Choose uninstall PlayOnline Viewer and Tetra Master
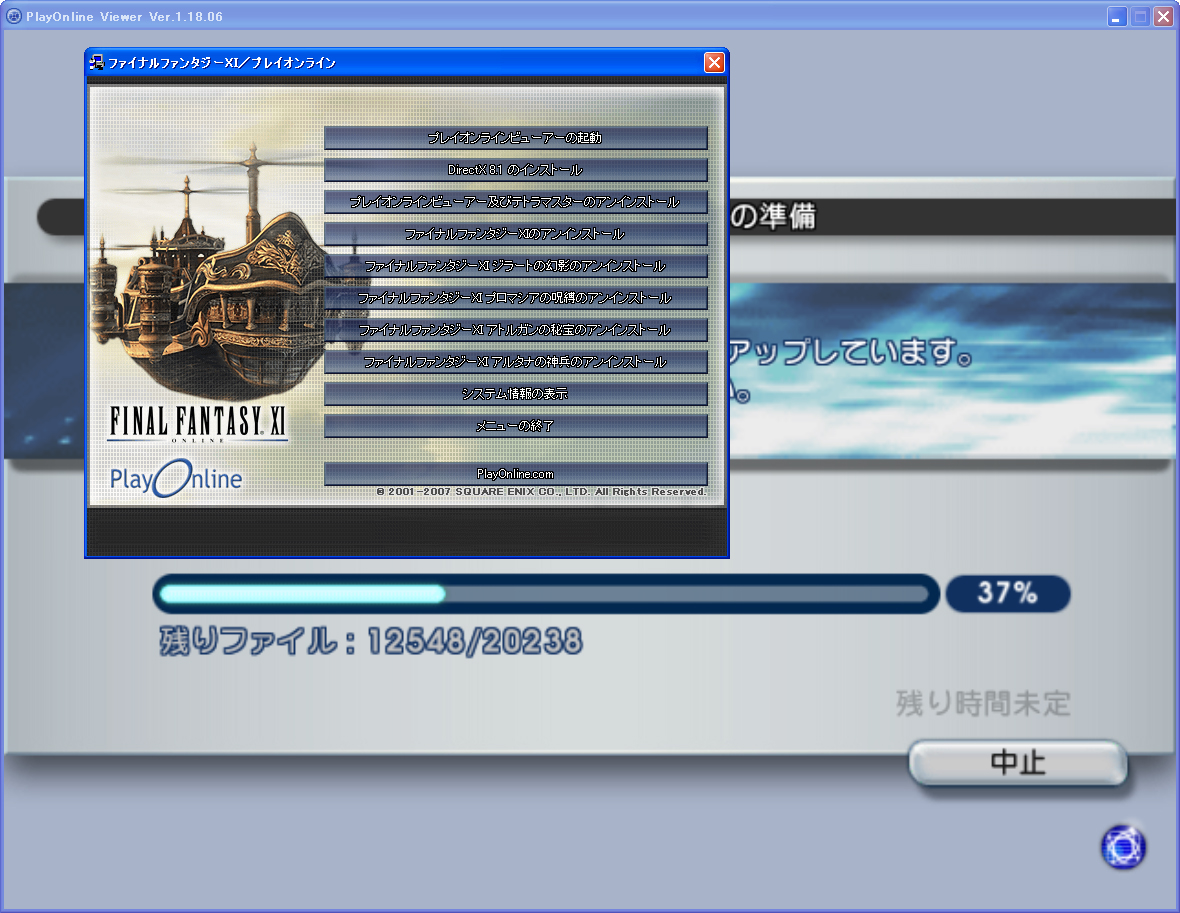The image size is (1180, 913). point(515,202)
